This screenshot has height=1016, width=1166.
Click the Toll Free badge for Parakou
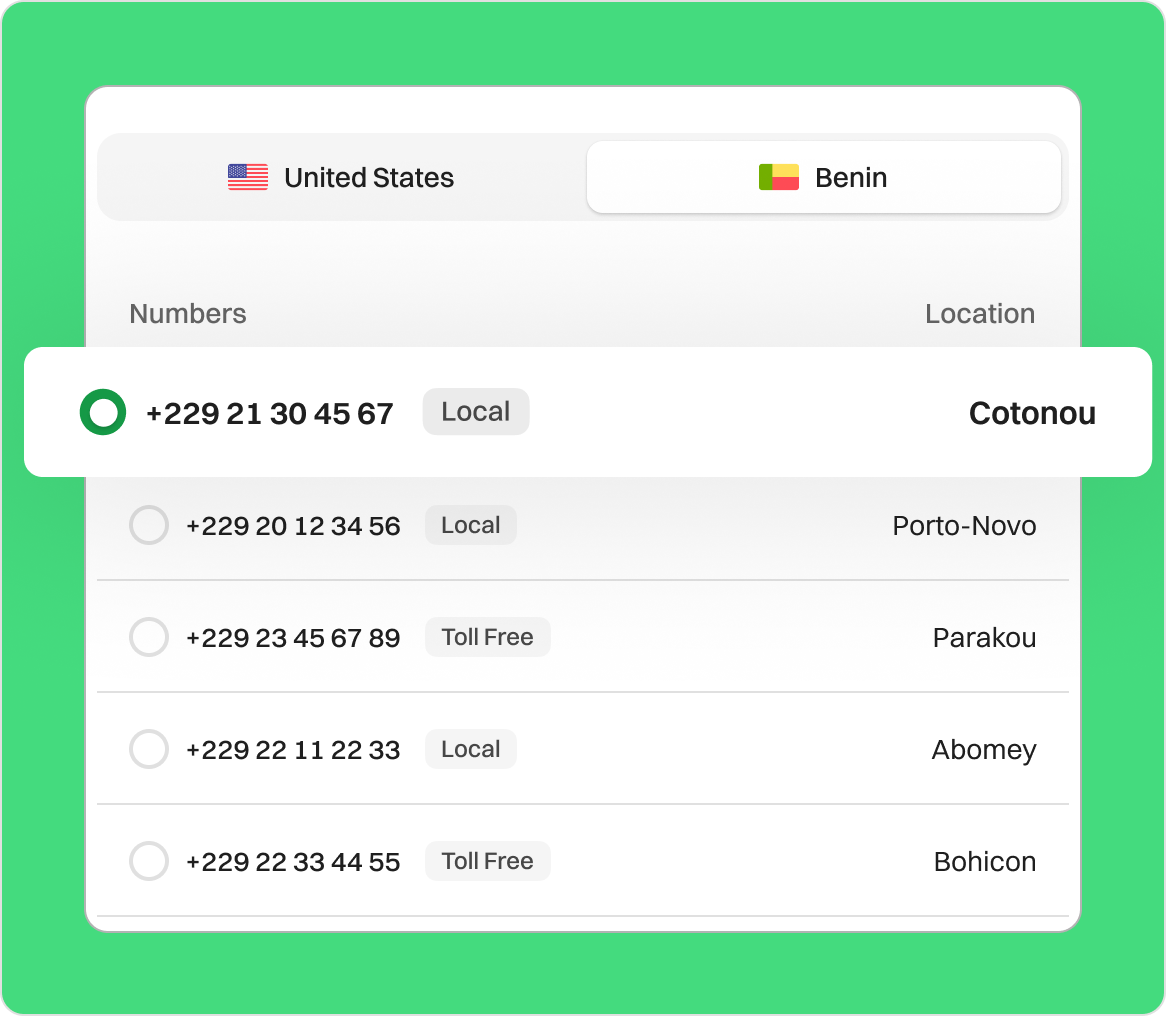pyautogui.click(x=487, y=638)
